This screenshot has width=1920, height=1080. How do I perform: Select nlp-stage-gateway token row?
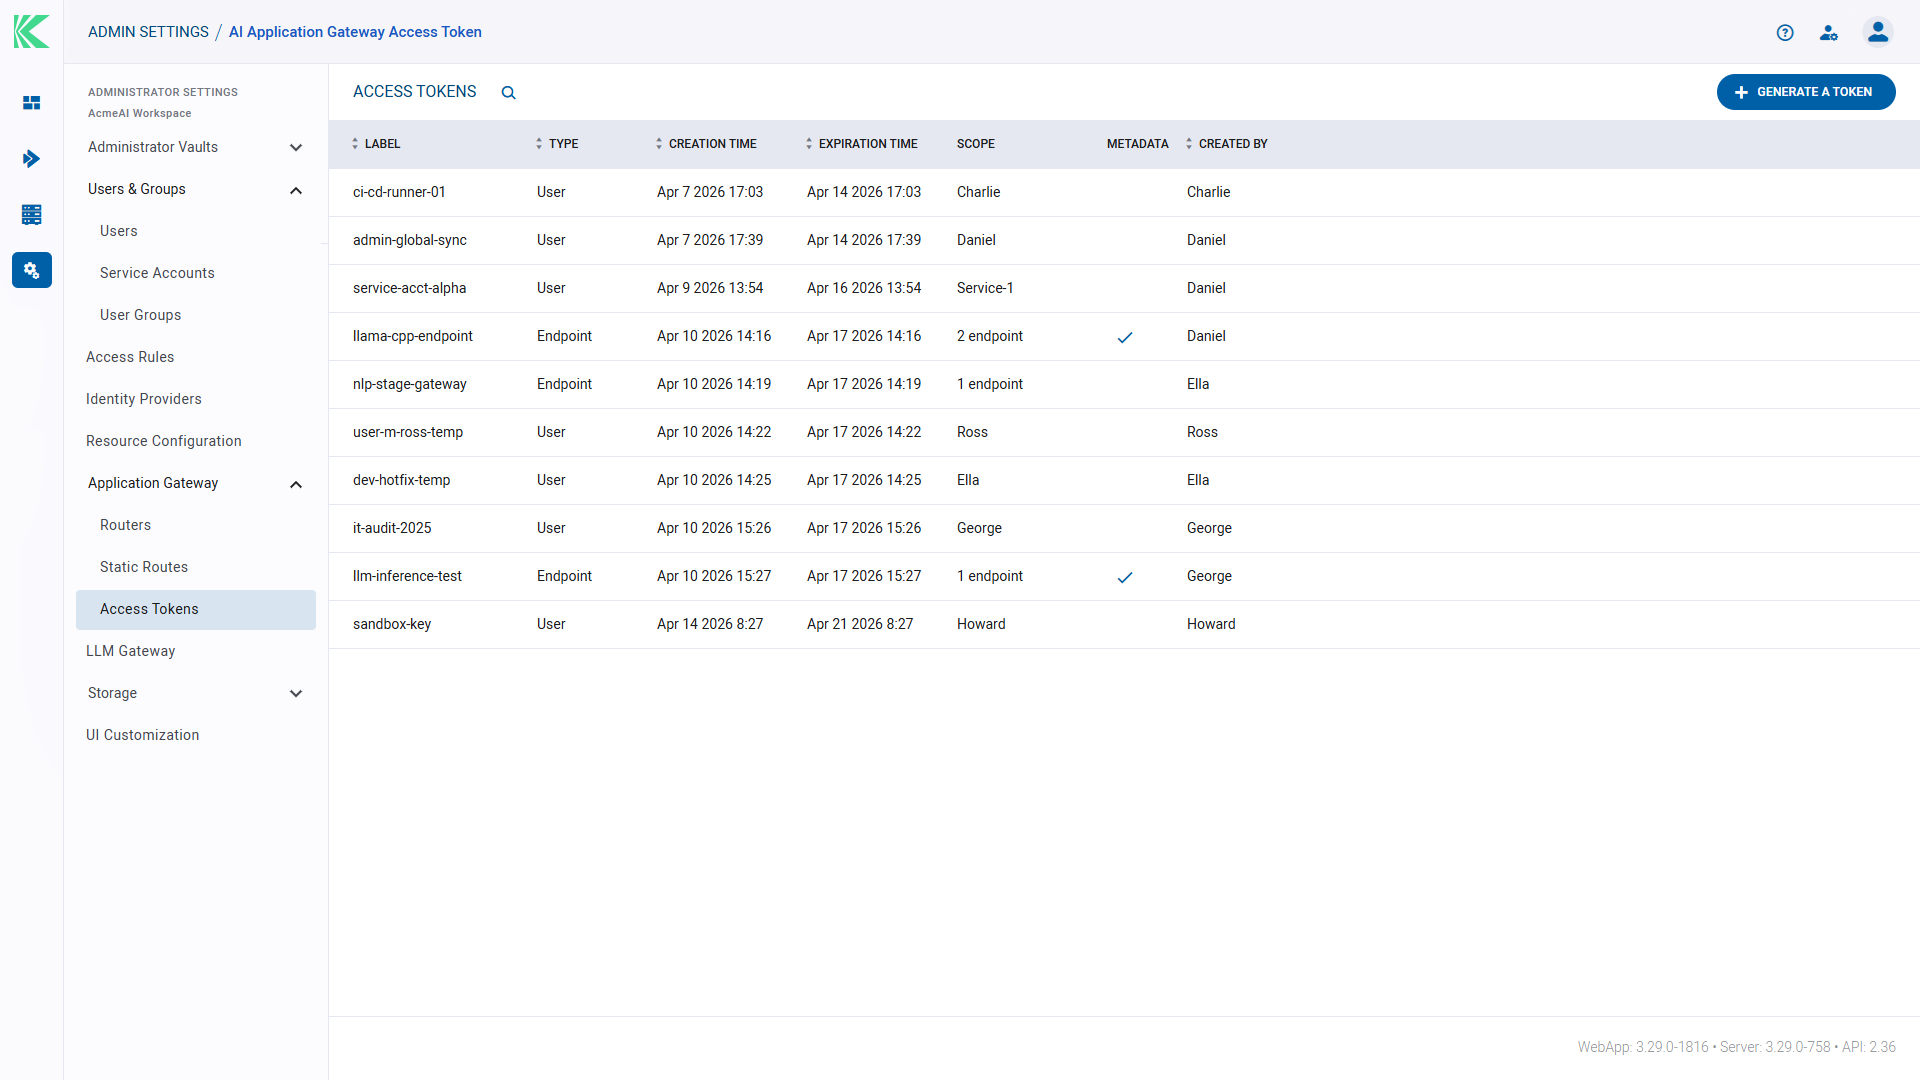[1124, 384]
